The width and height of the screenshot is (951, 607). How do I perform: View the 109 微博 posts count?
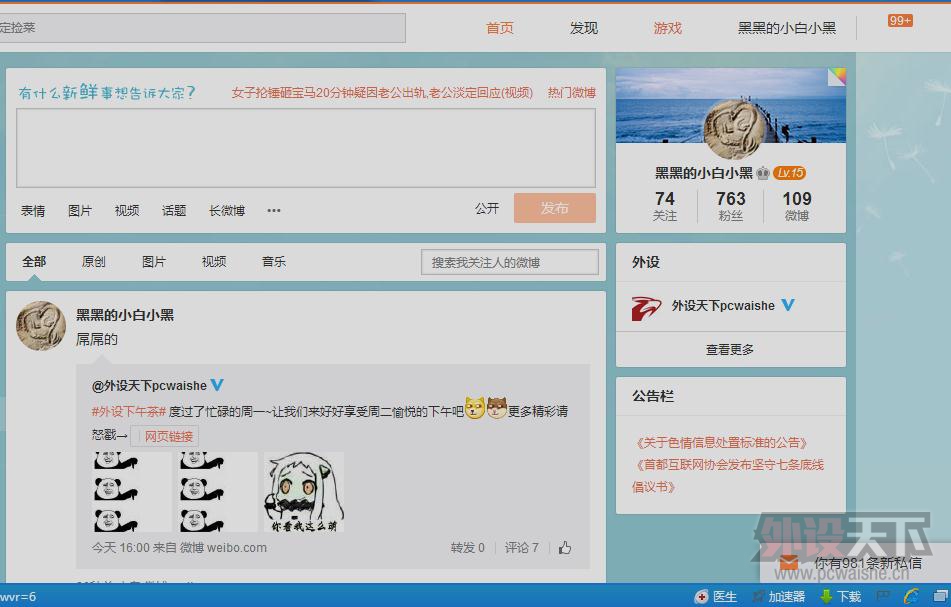click(x=797, y=206)
